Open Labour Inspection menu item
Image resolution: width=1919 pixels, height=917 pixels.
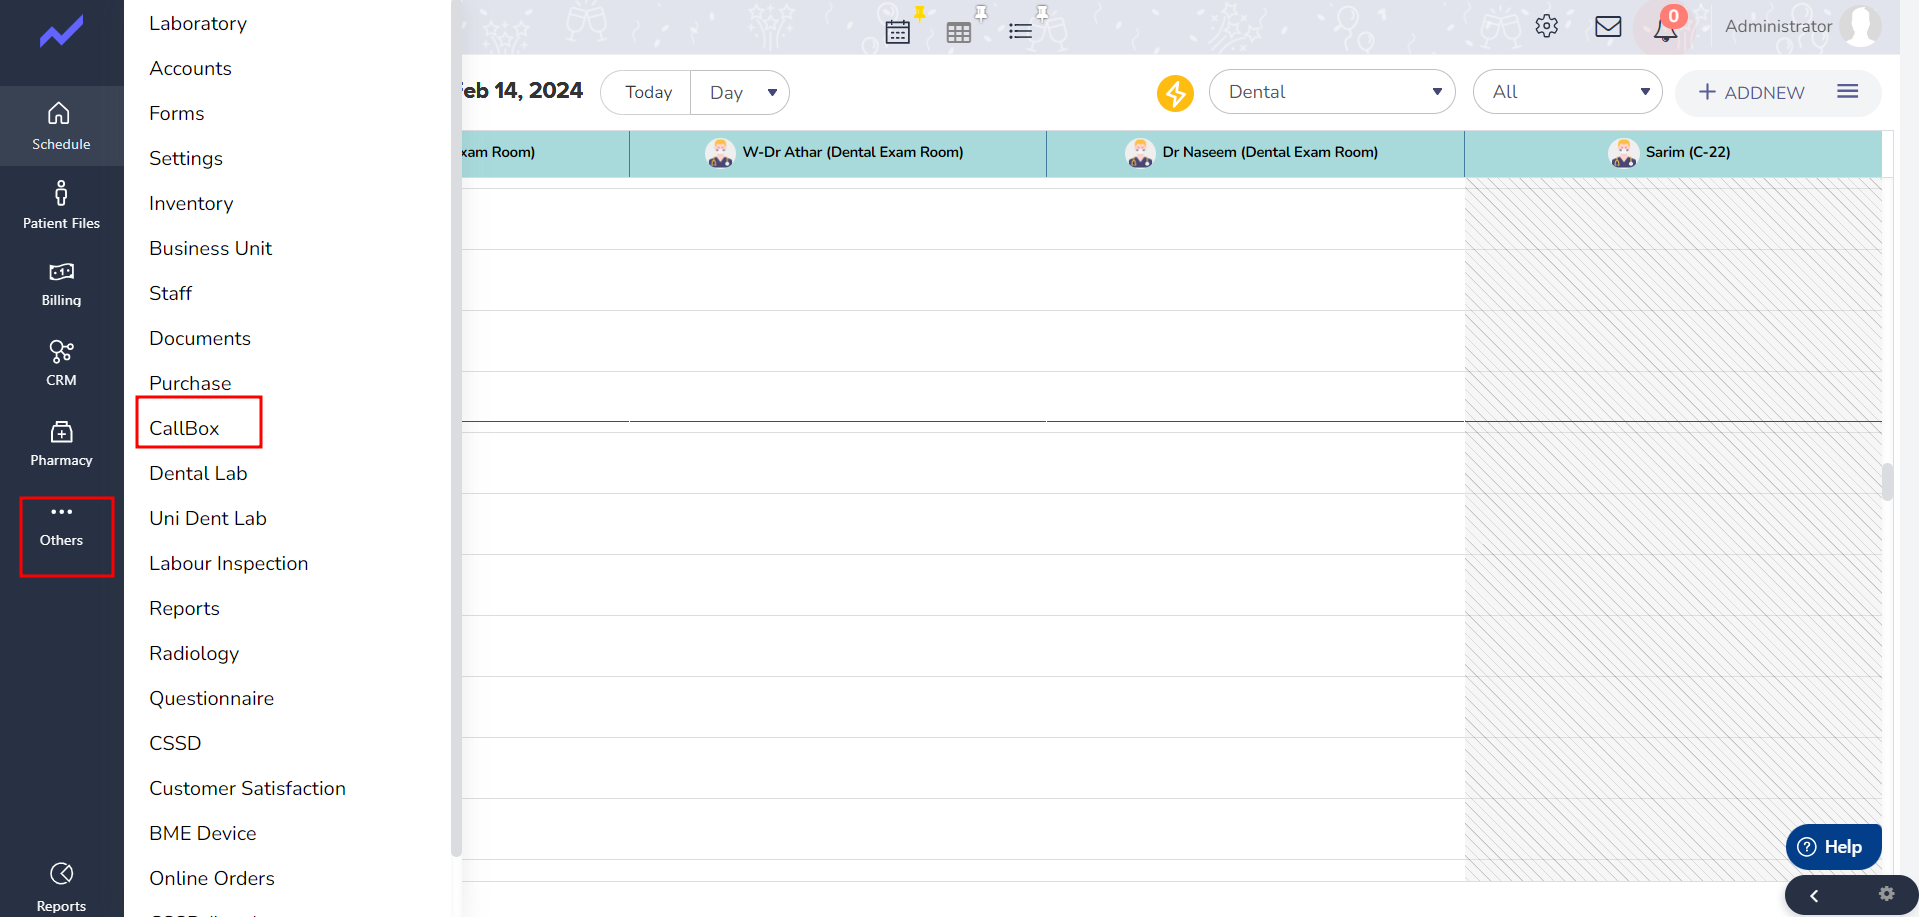coord(228,563)
